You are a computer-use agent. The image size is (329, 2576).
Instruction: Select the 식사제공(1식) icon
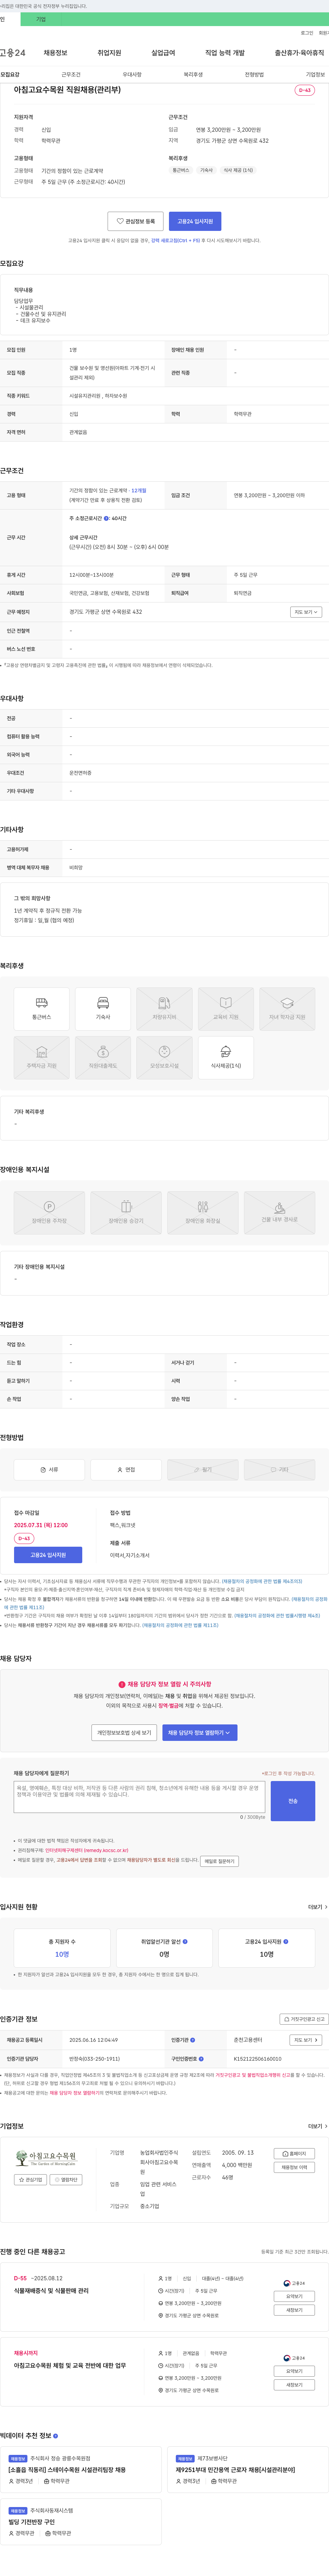(226, 1058)
